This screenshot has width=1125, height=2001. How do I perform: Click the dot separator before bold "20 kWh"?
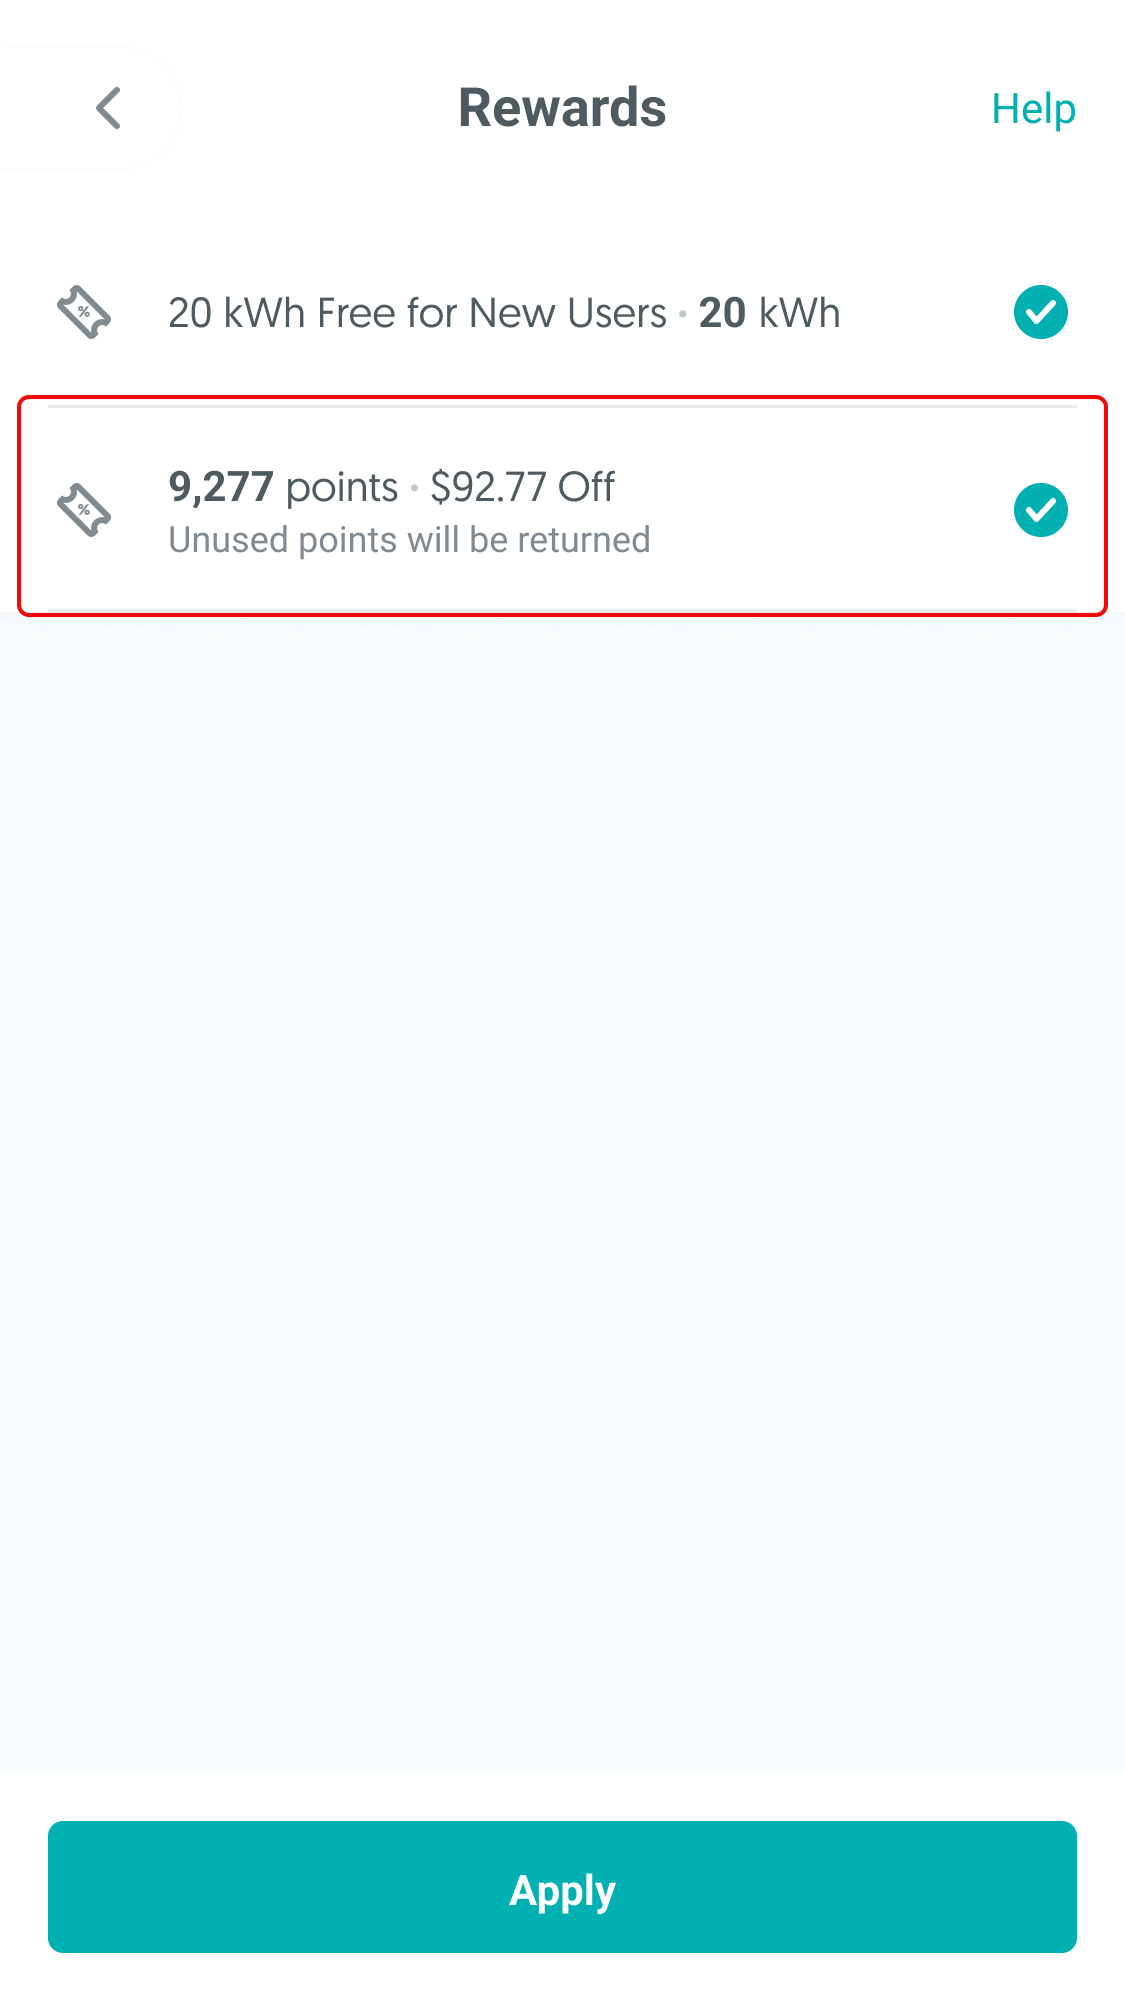click(x=682, y=314)
